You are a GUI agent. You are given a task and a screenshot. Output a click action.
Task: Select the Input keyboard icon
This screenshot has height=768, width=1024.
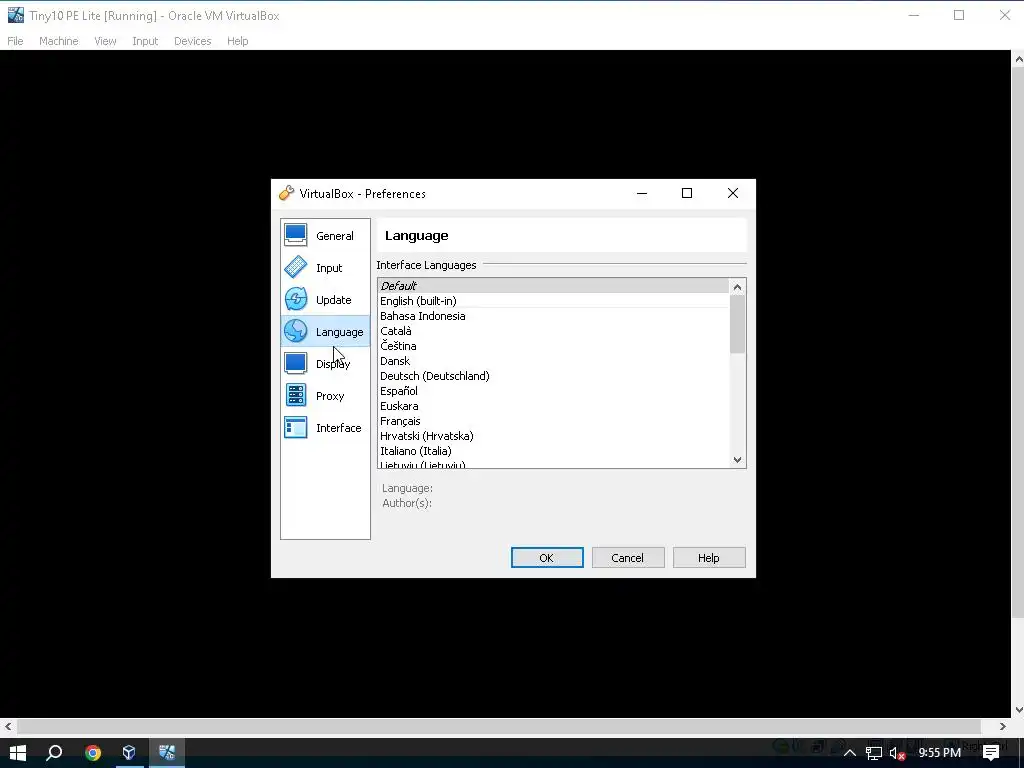click(295, 267)
